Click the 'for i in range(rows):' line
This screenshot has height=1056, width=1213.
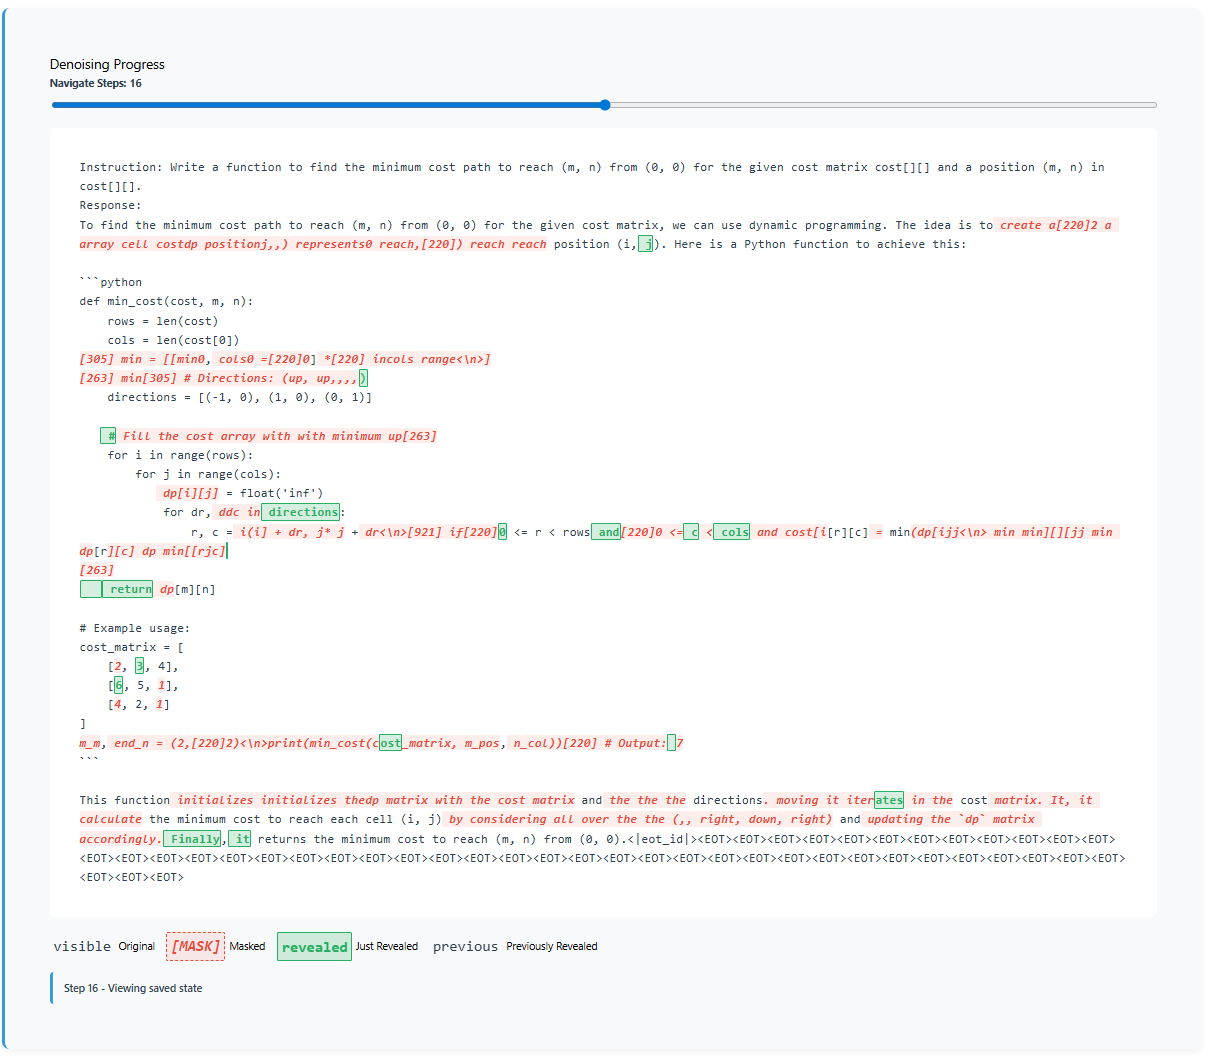pos(180,455)
